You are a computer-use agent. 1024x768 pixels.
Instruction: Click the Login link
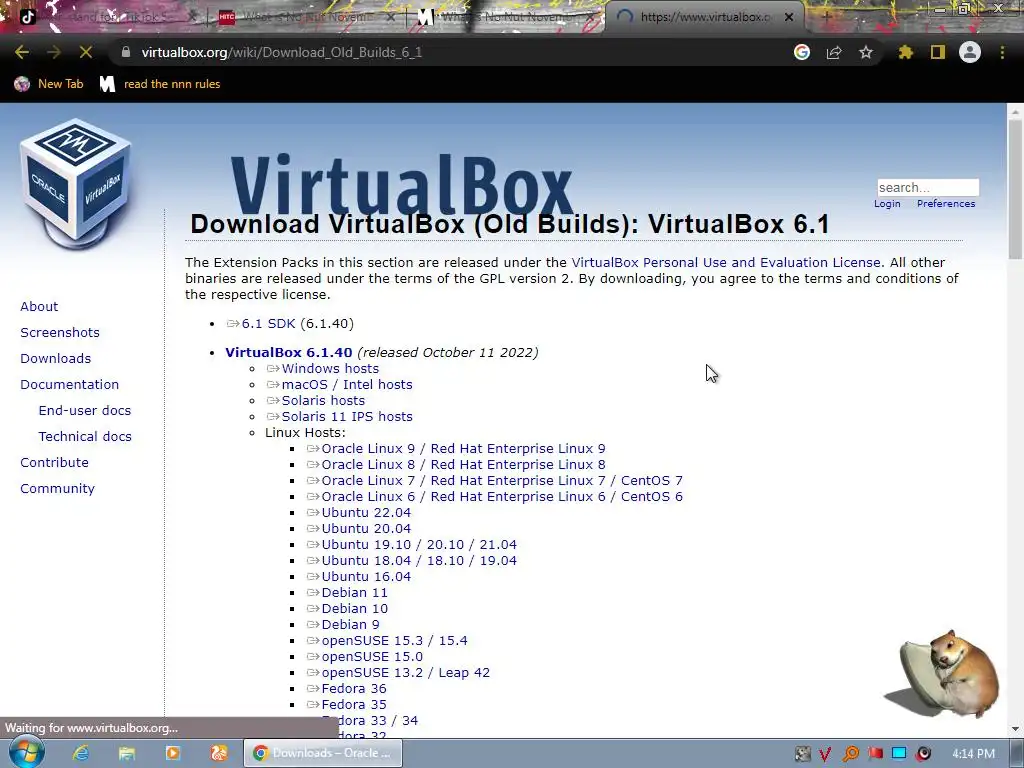click(887, 204)
